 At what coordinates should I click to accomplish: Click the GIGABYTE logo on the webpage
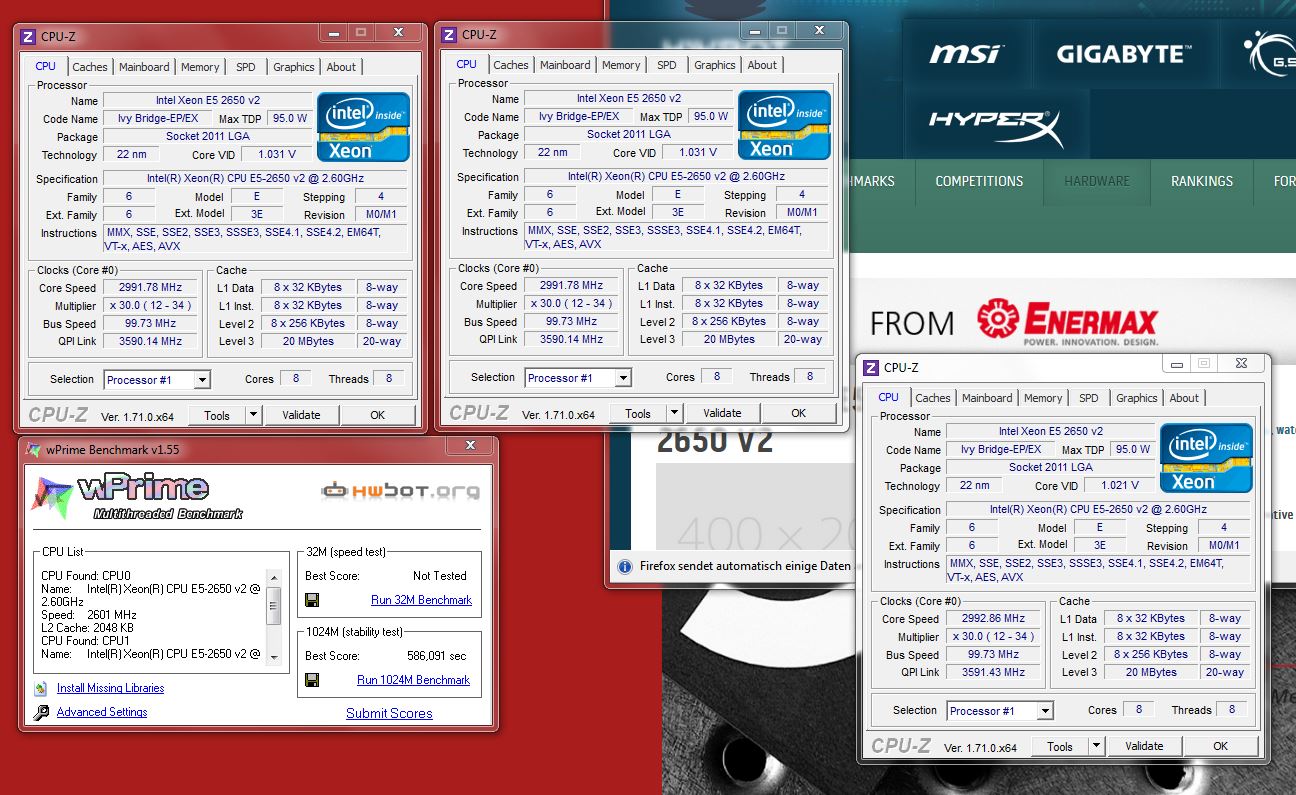tap(1124, 54)
